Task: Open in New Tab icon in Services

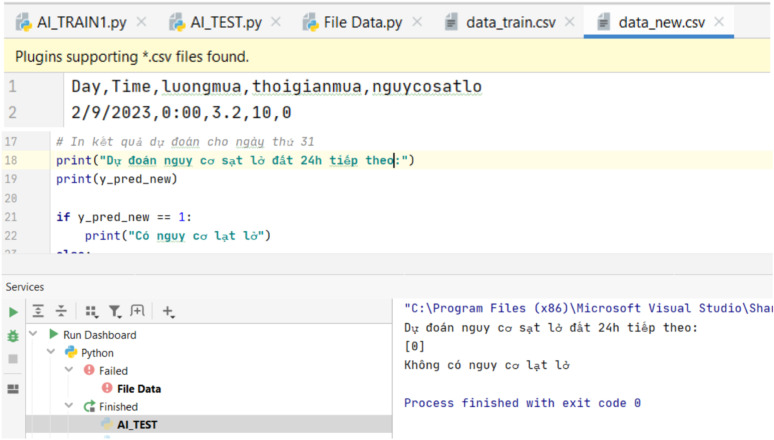Action: click(x=137, y=312)
